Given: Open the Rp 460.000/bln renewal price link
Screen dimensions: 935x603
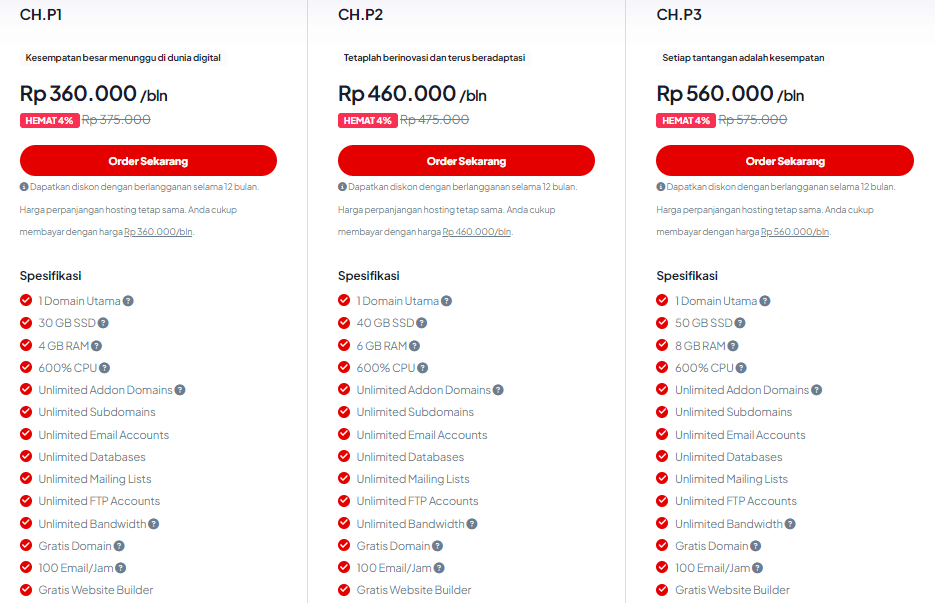Looking at the screenshot, I should pos(476,232).
